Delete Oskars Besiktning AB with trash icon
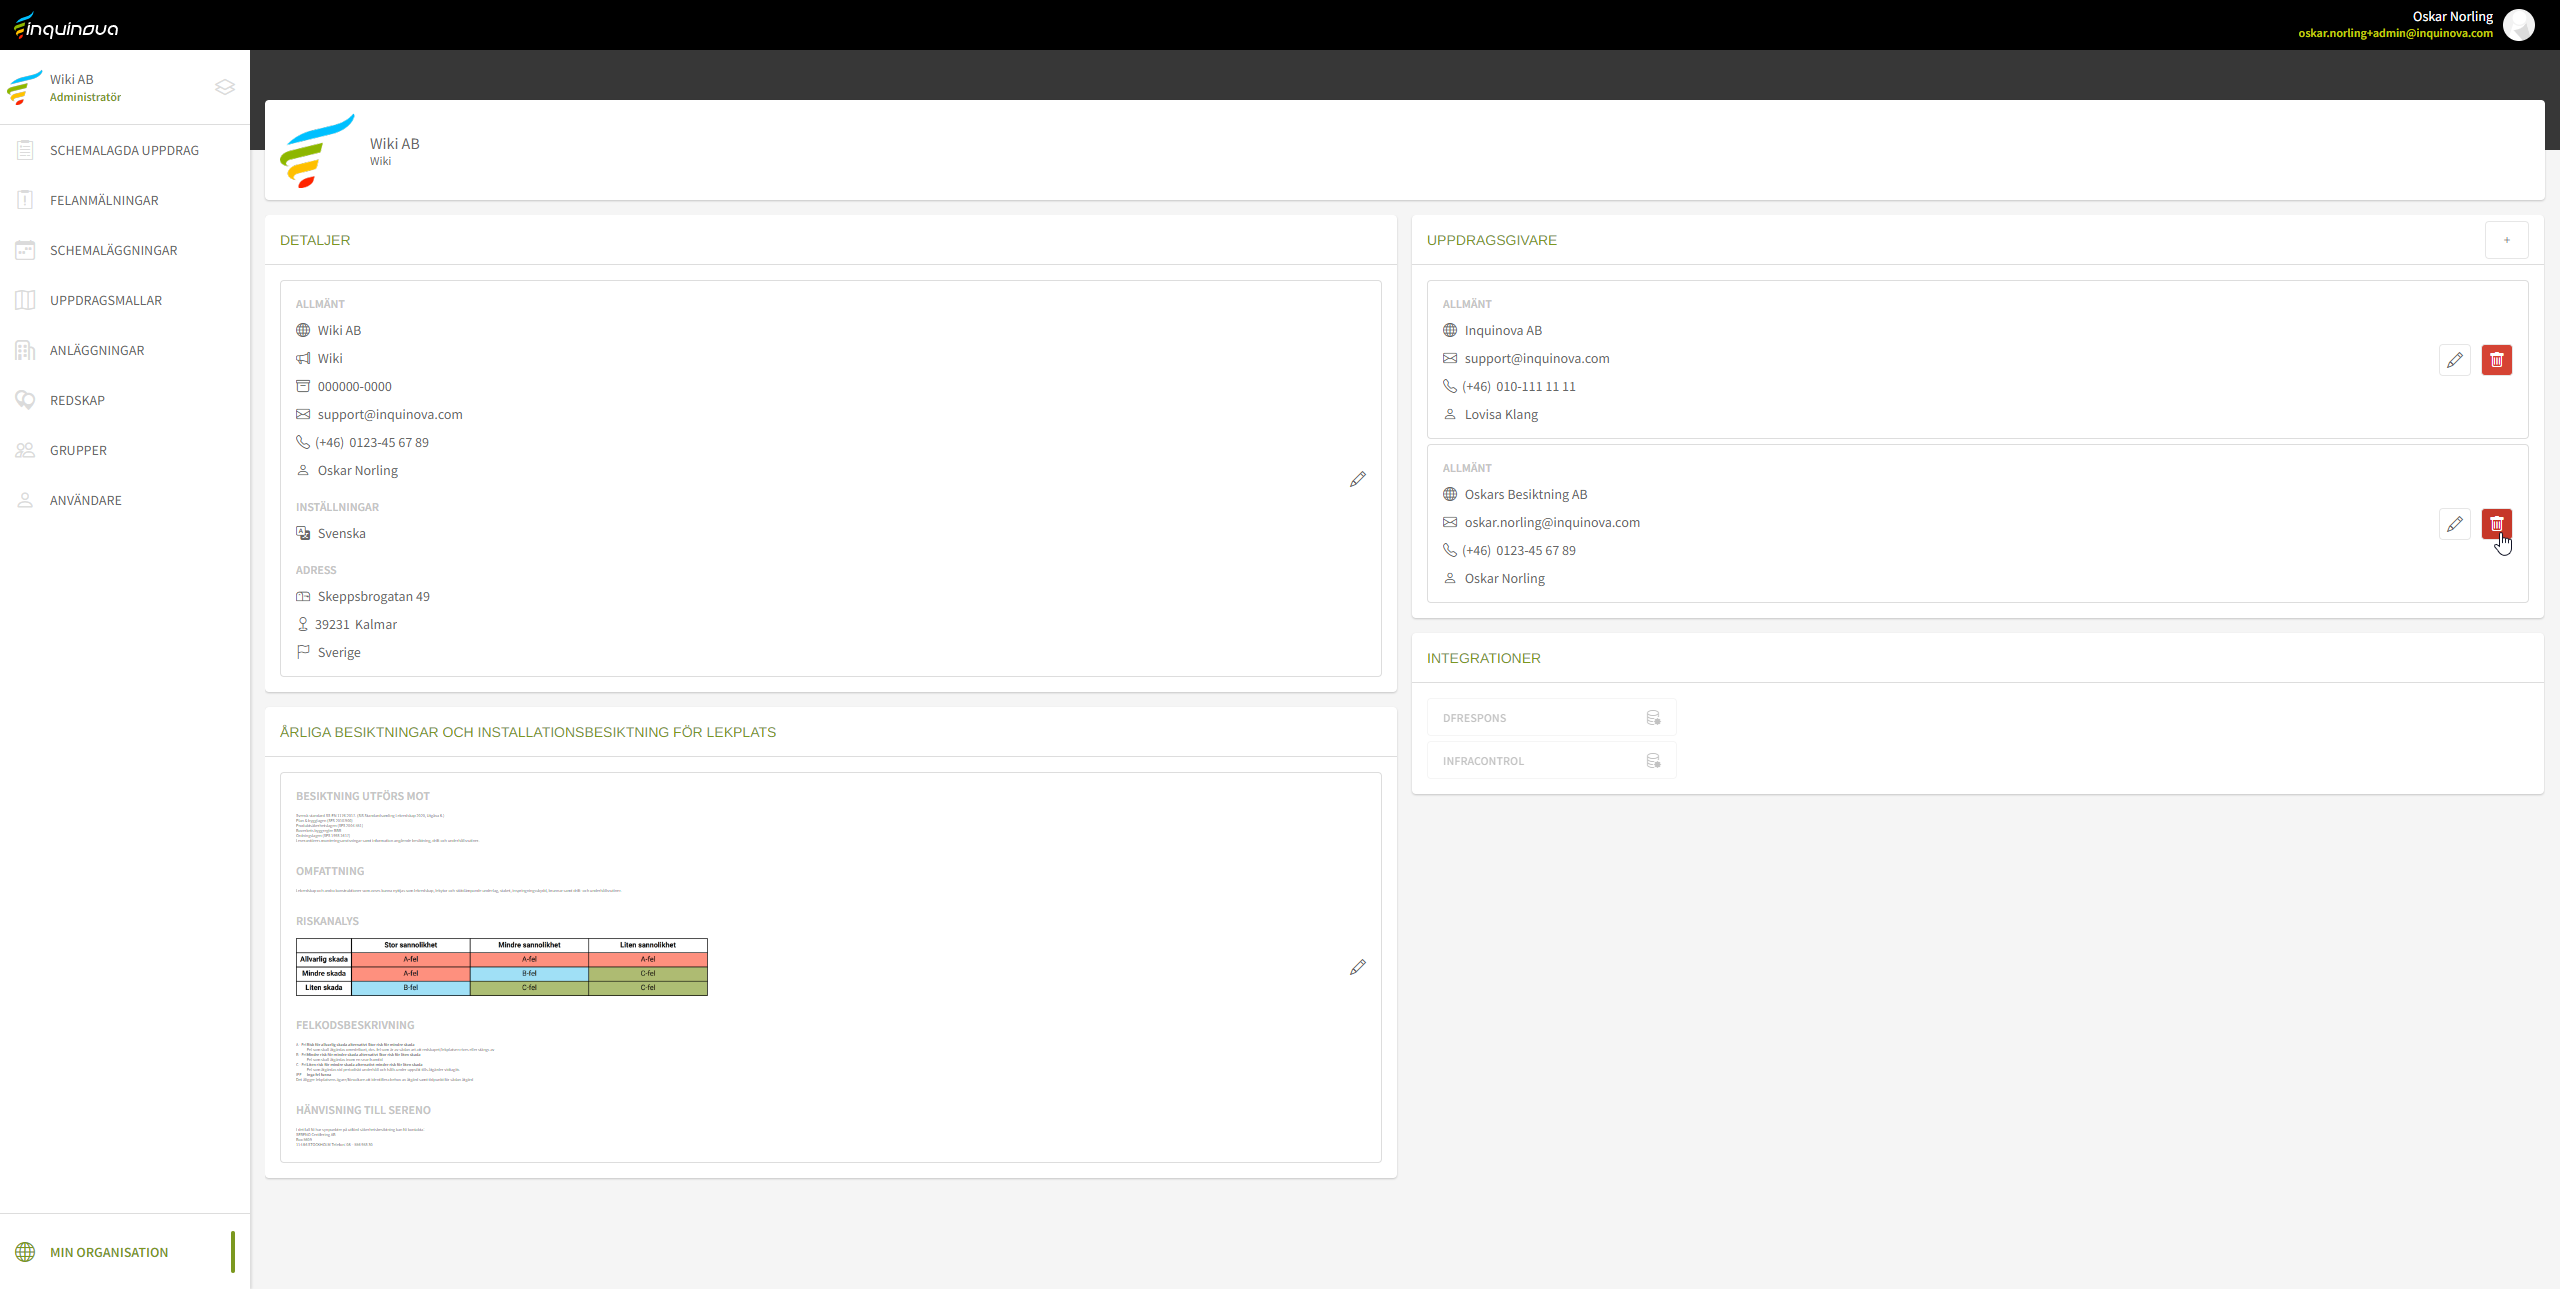This screenshot has height=1289, width=2560. (2496, 524)
